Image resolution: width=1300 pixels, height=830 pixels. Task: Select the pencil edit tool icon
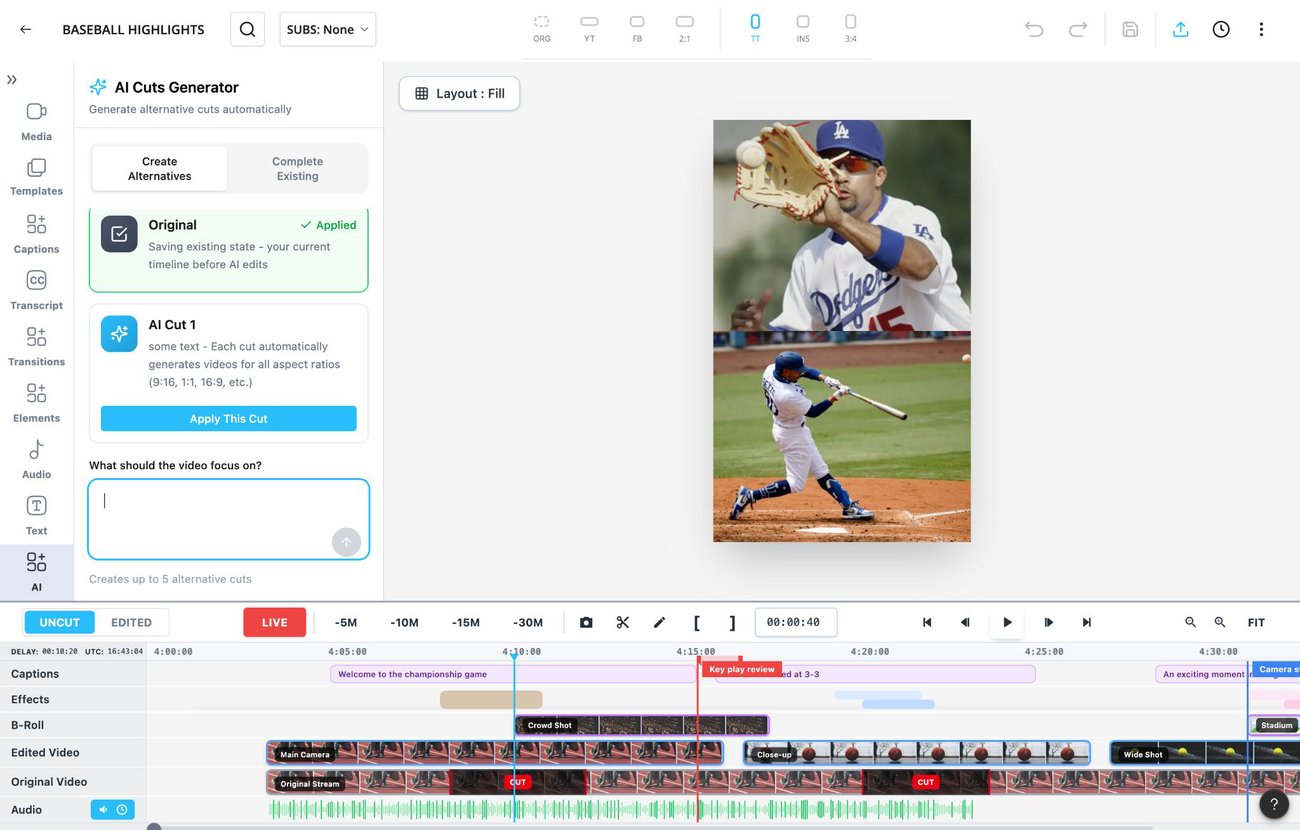[x=659, y=622]
